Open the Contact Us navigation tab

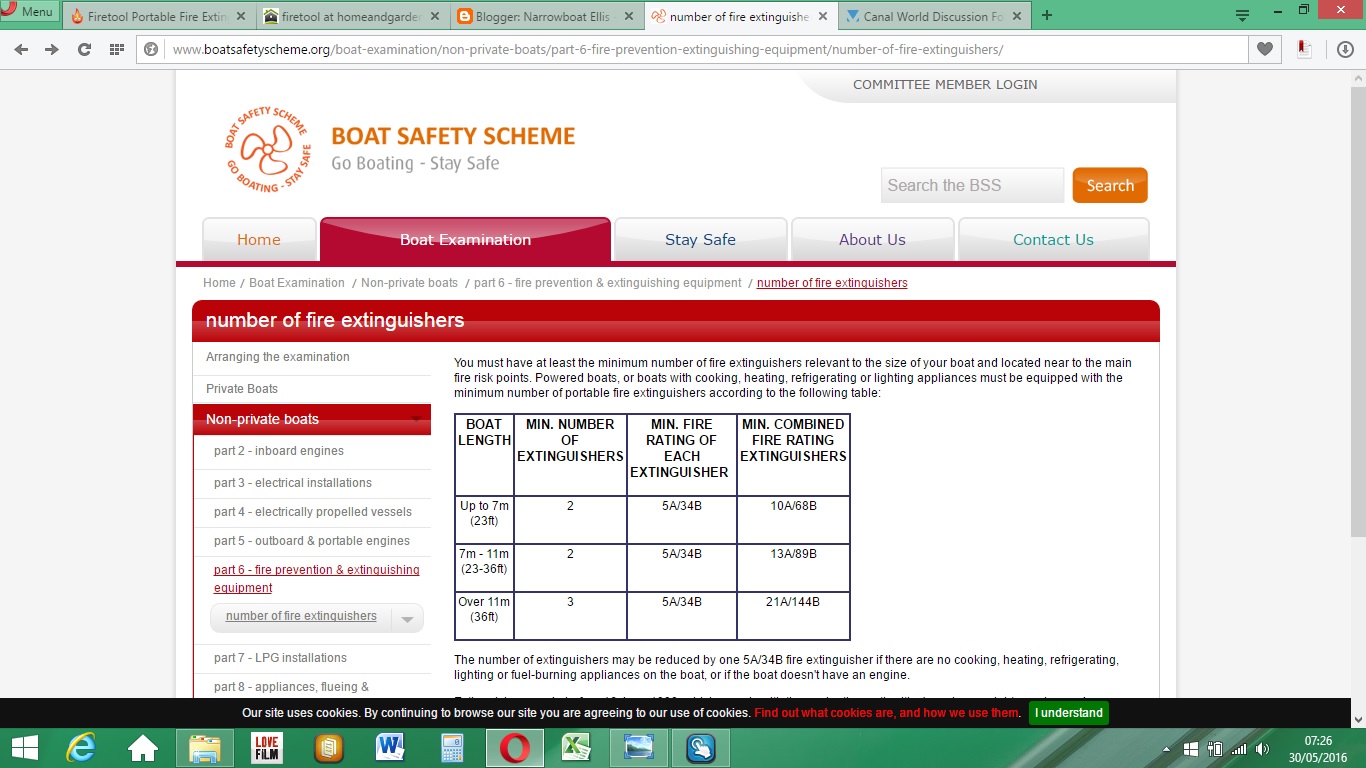(1053, 240)
